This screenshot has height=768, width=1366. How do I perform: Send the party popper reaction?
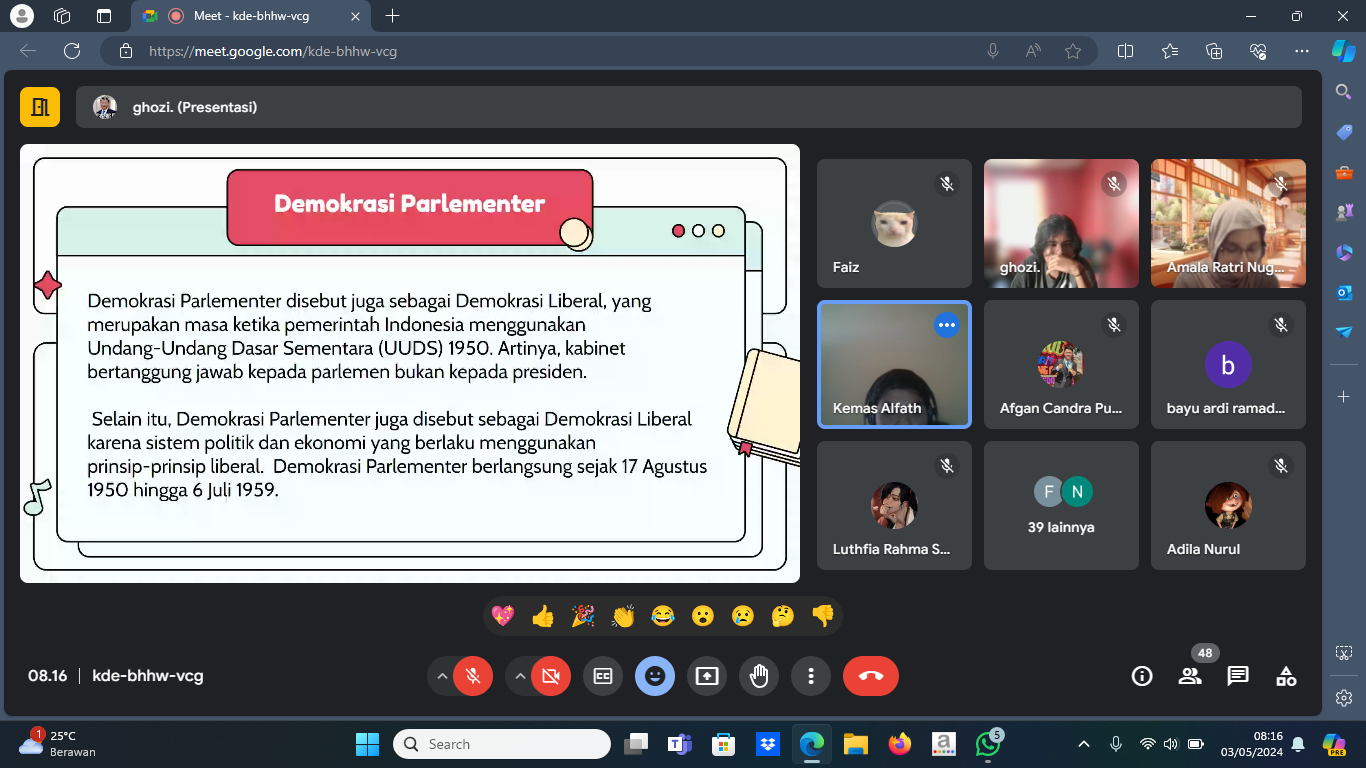click(583, 616)
